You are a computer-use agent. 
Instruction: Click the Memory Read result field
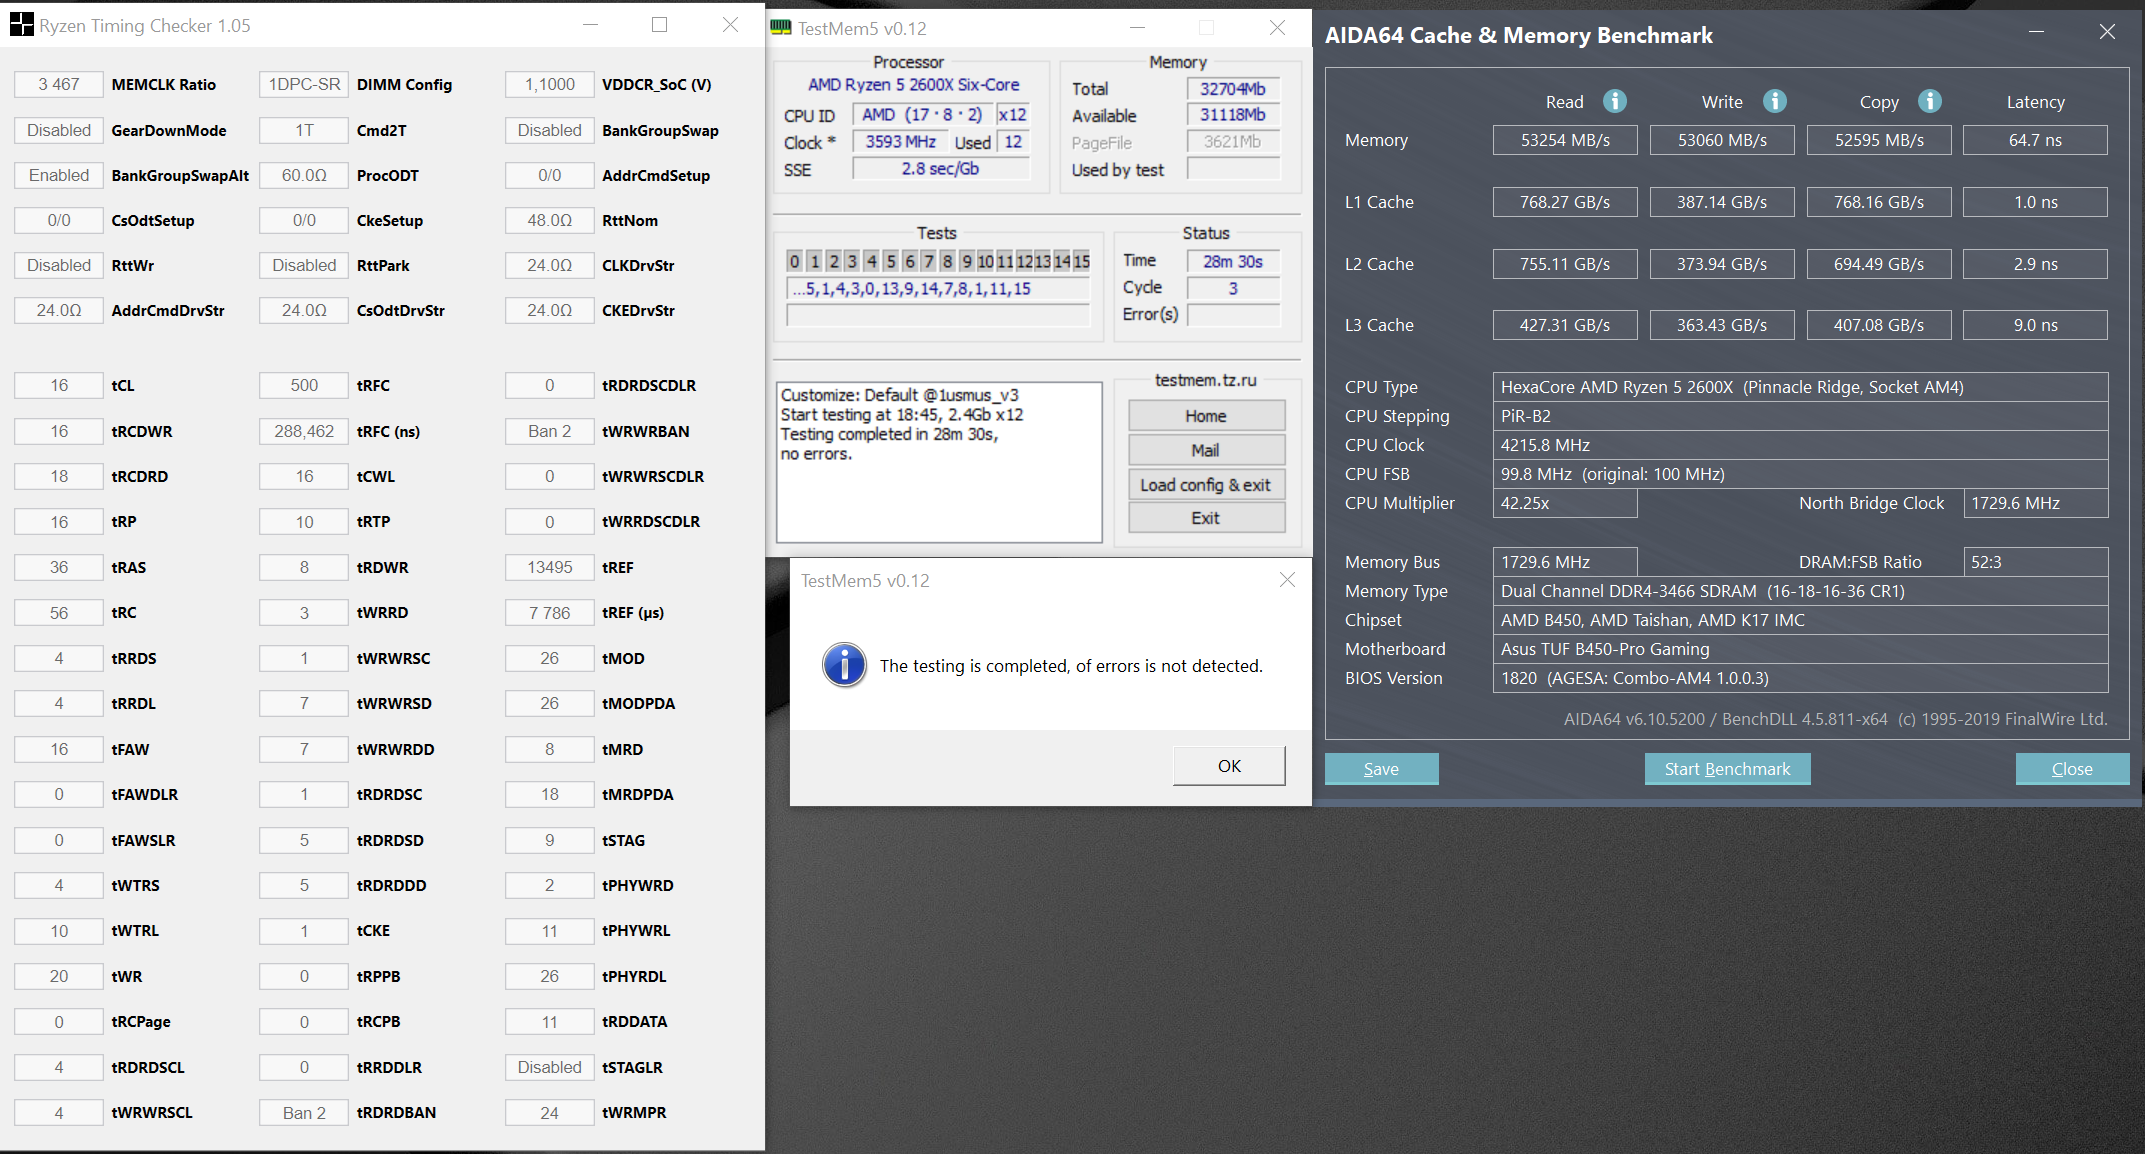pos(1564,140)
